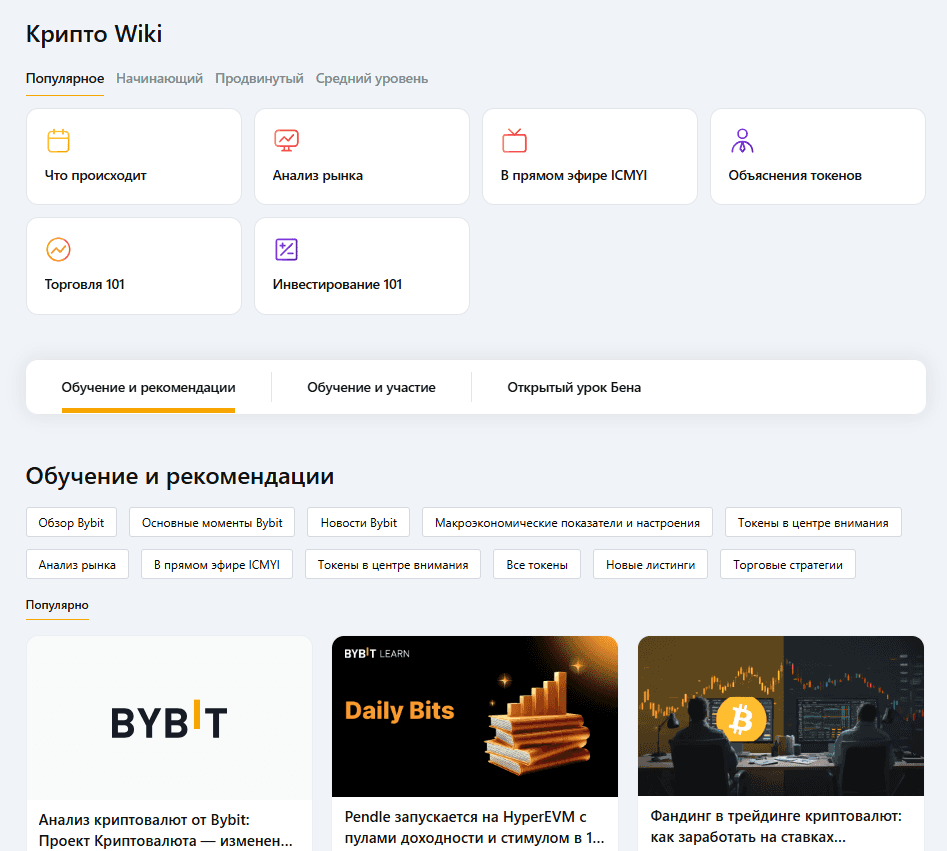Switch to the Продвинутый tab
This screenshot has width=947, height=851.
point(259,79)
